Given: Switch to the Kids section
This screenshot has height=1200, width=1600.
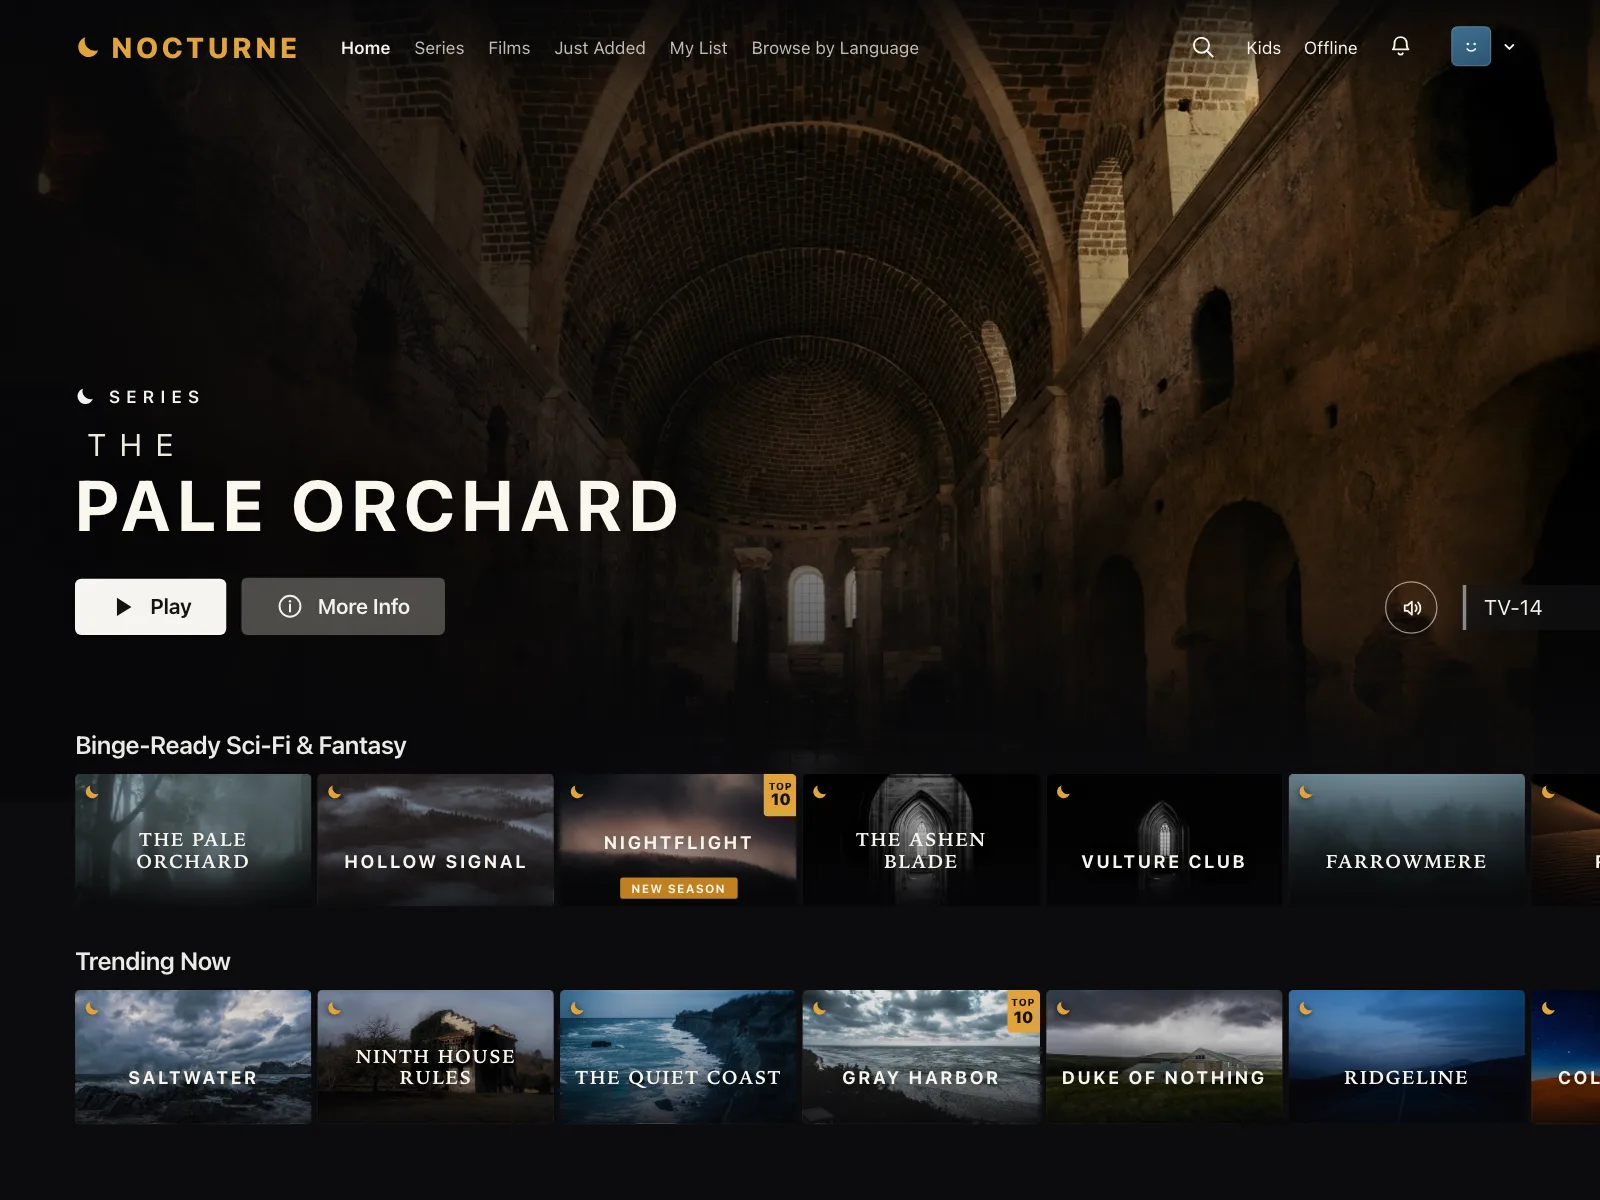Looking at the screenshot, I should point(1263,48).
